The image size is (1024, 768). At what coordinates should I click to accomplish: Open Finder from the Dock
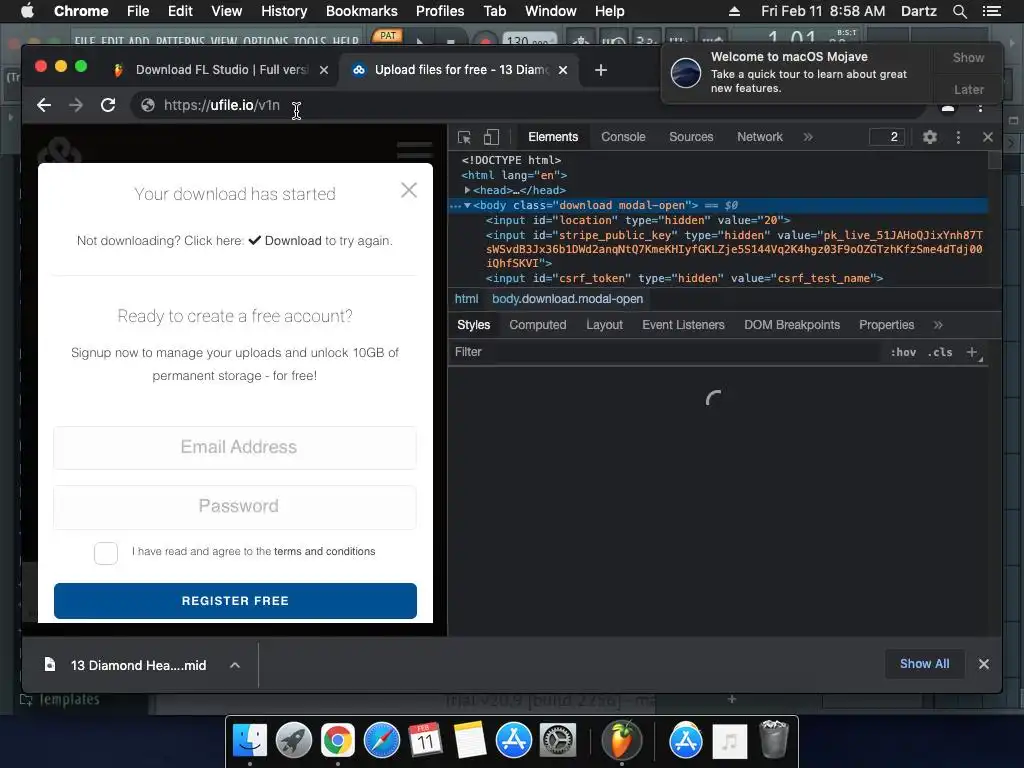pos(249,740)
